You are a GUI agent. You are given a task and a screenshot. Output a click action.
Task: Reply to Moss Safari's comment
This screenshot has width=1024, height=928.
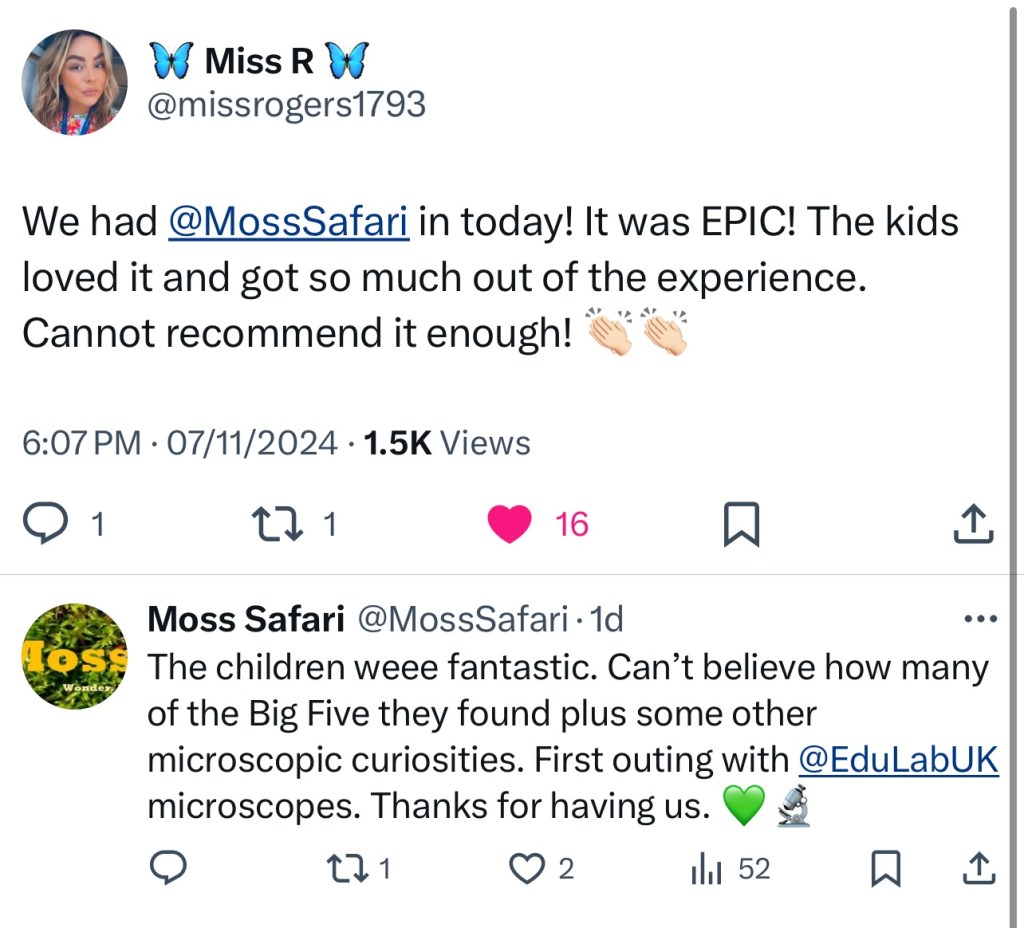170,868
